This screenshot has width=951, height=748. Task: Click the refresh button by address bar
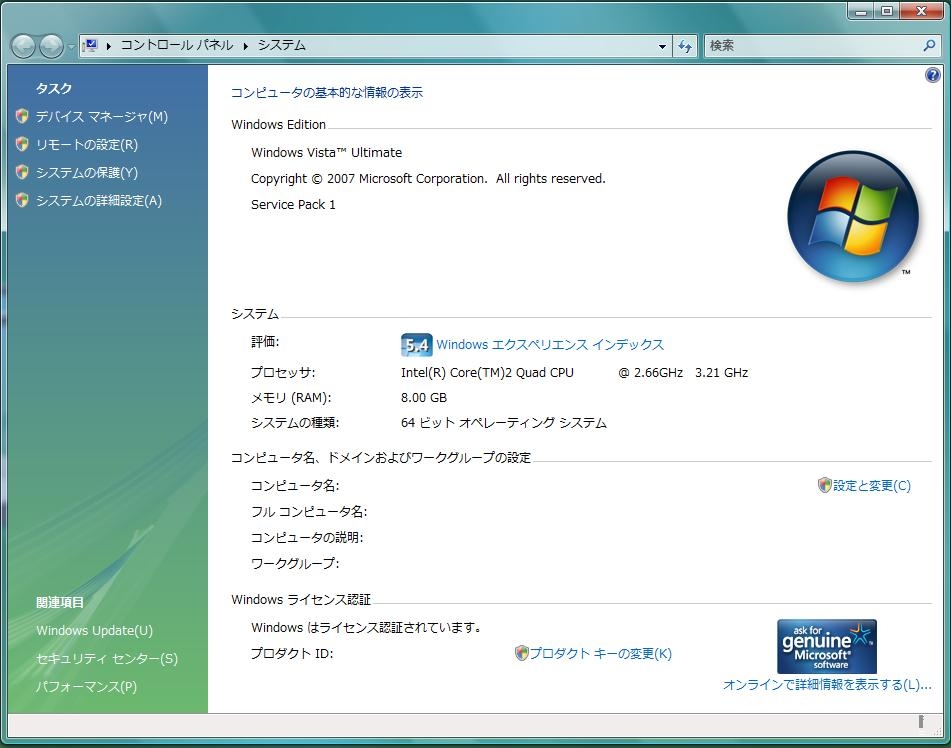tap(685, 46)
